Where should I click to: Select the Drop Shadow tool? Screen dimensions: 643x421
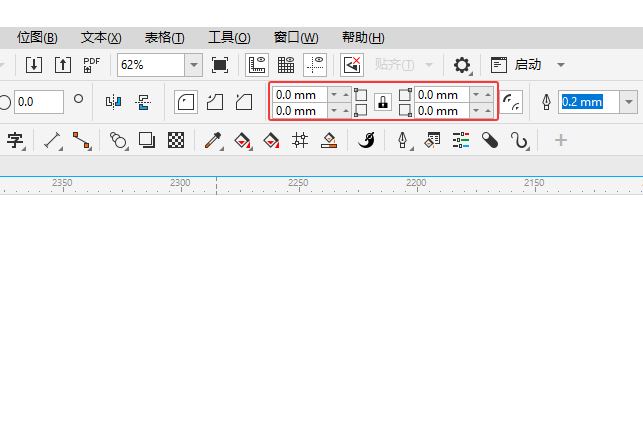pos(147,140)
